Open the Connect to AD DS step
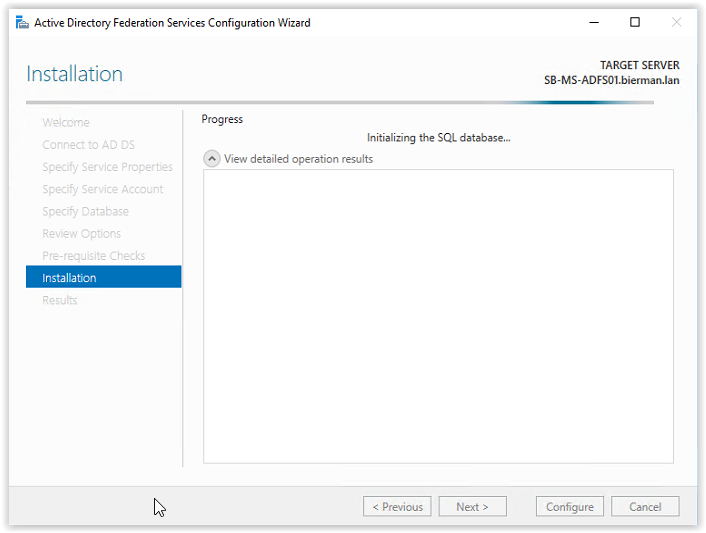Image resolution: width=706 pixels, height=533 pixels. pyautogui.click(x=88, y=145)
